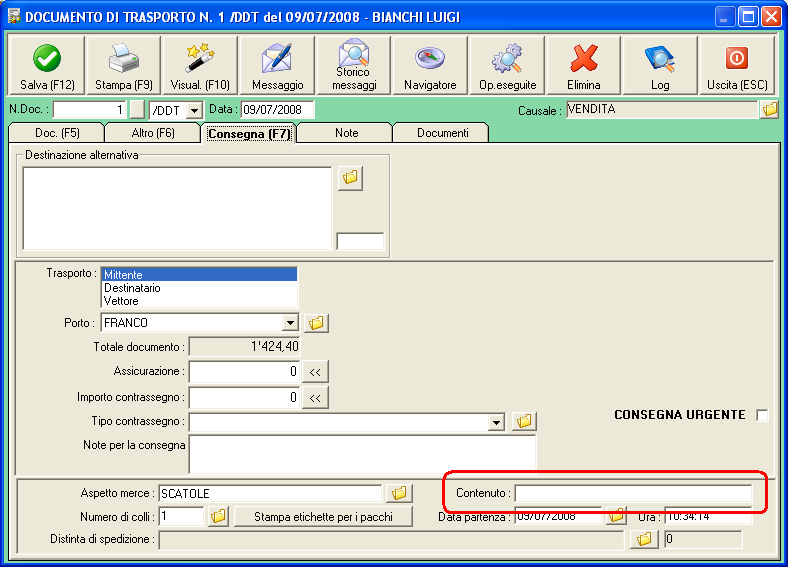Click the Totale documento value 1'424,40
The image size is (788, 567).
tap(244, 346)
